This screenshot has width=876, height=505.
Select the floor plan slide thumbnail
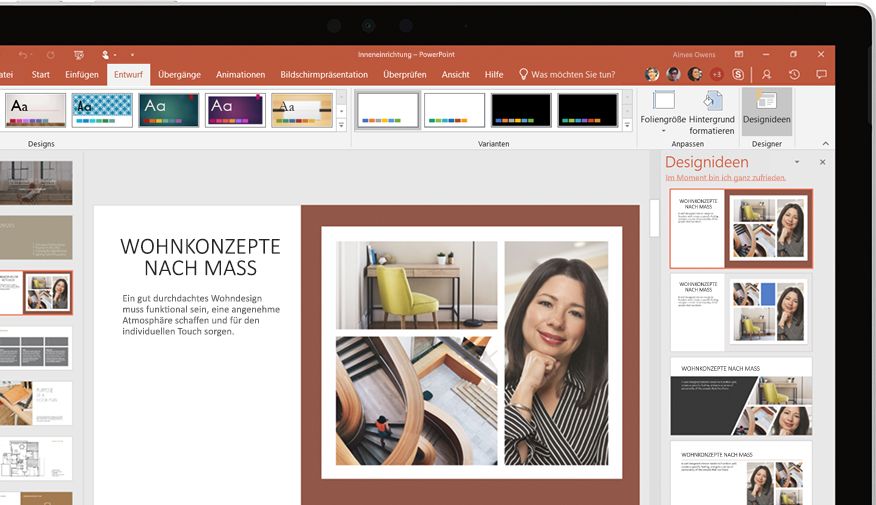tap(36, 459)
